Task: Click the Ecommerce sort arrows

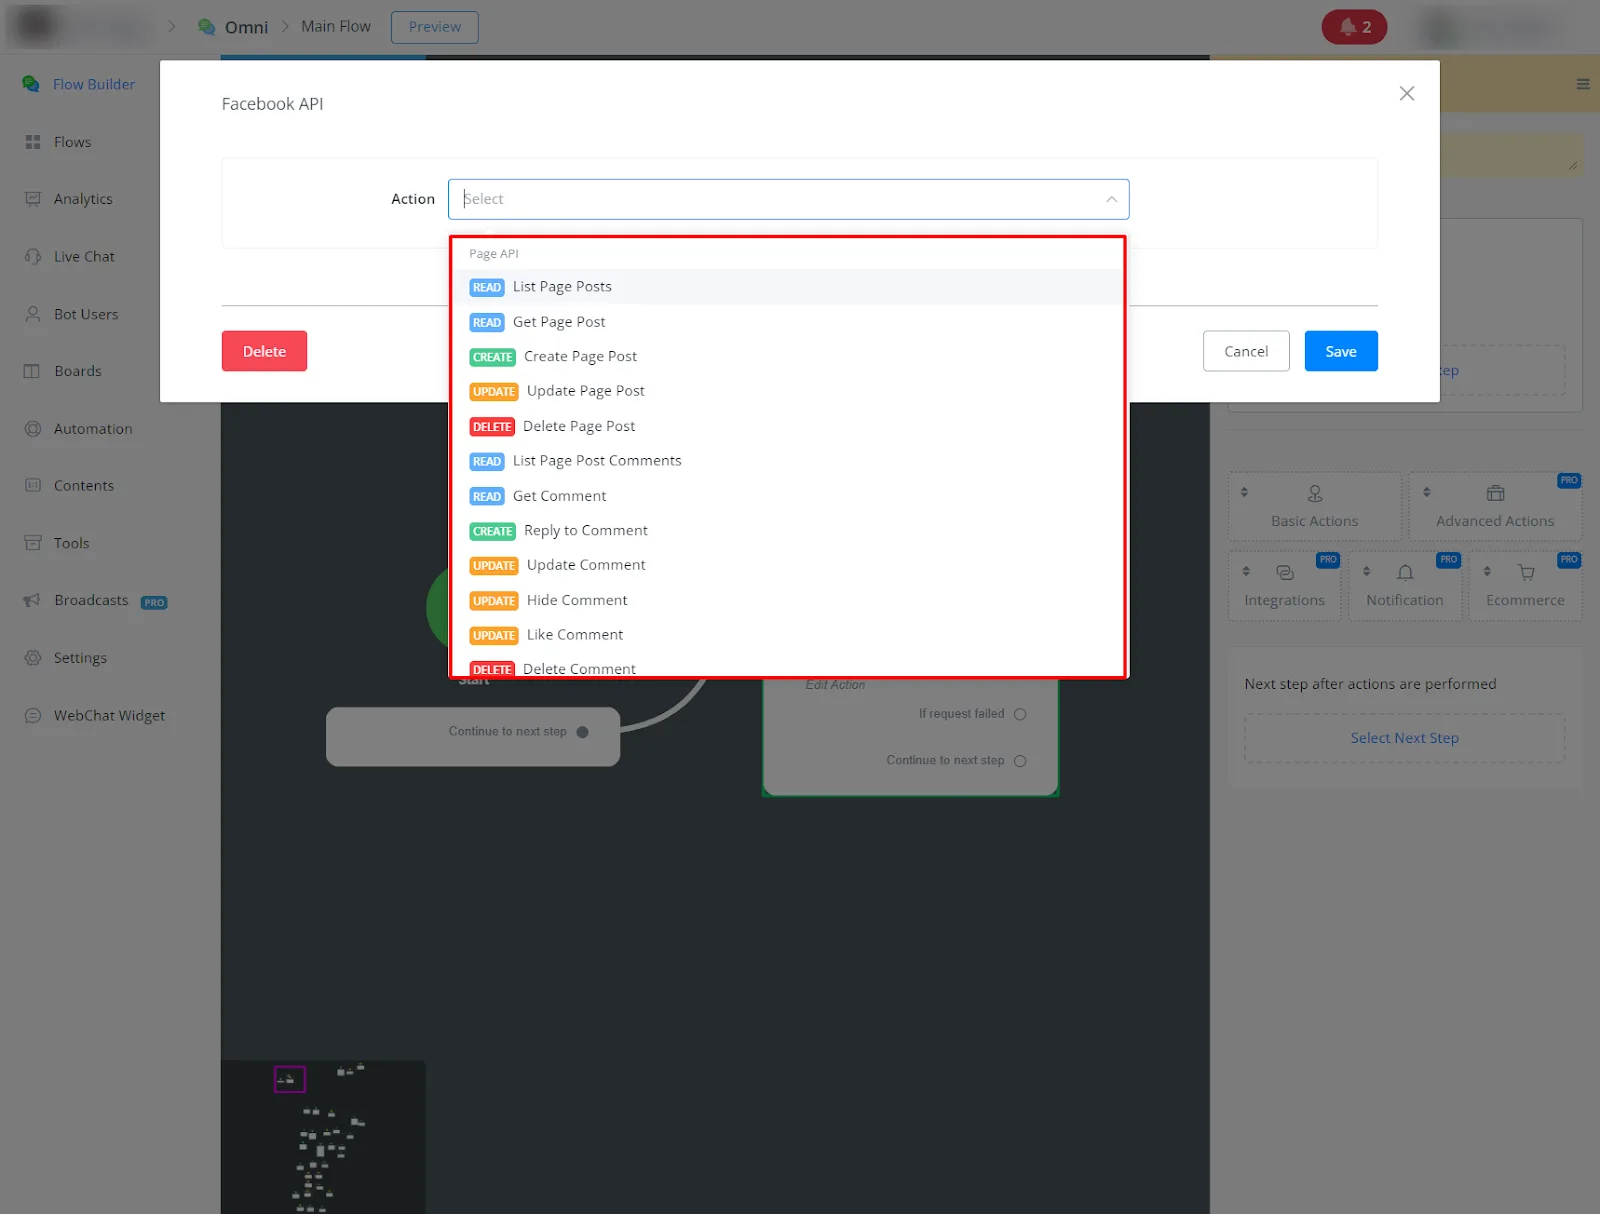Action: 1487,571
